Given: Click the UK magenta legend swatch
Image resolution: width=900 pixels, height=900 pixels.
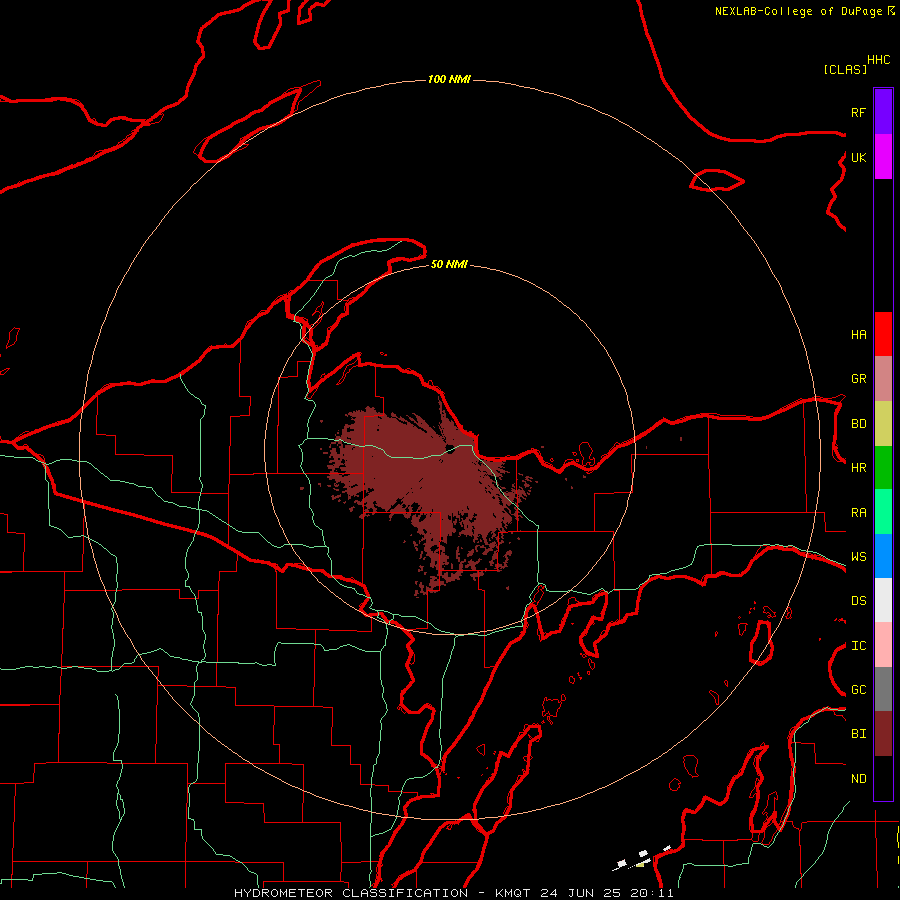Looking at the screenshot, I should click(x=883, y=157).
